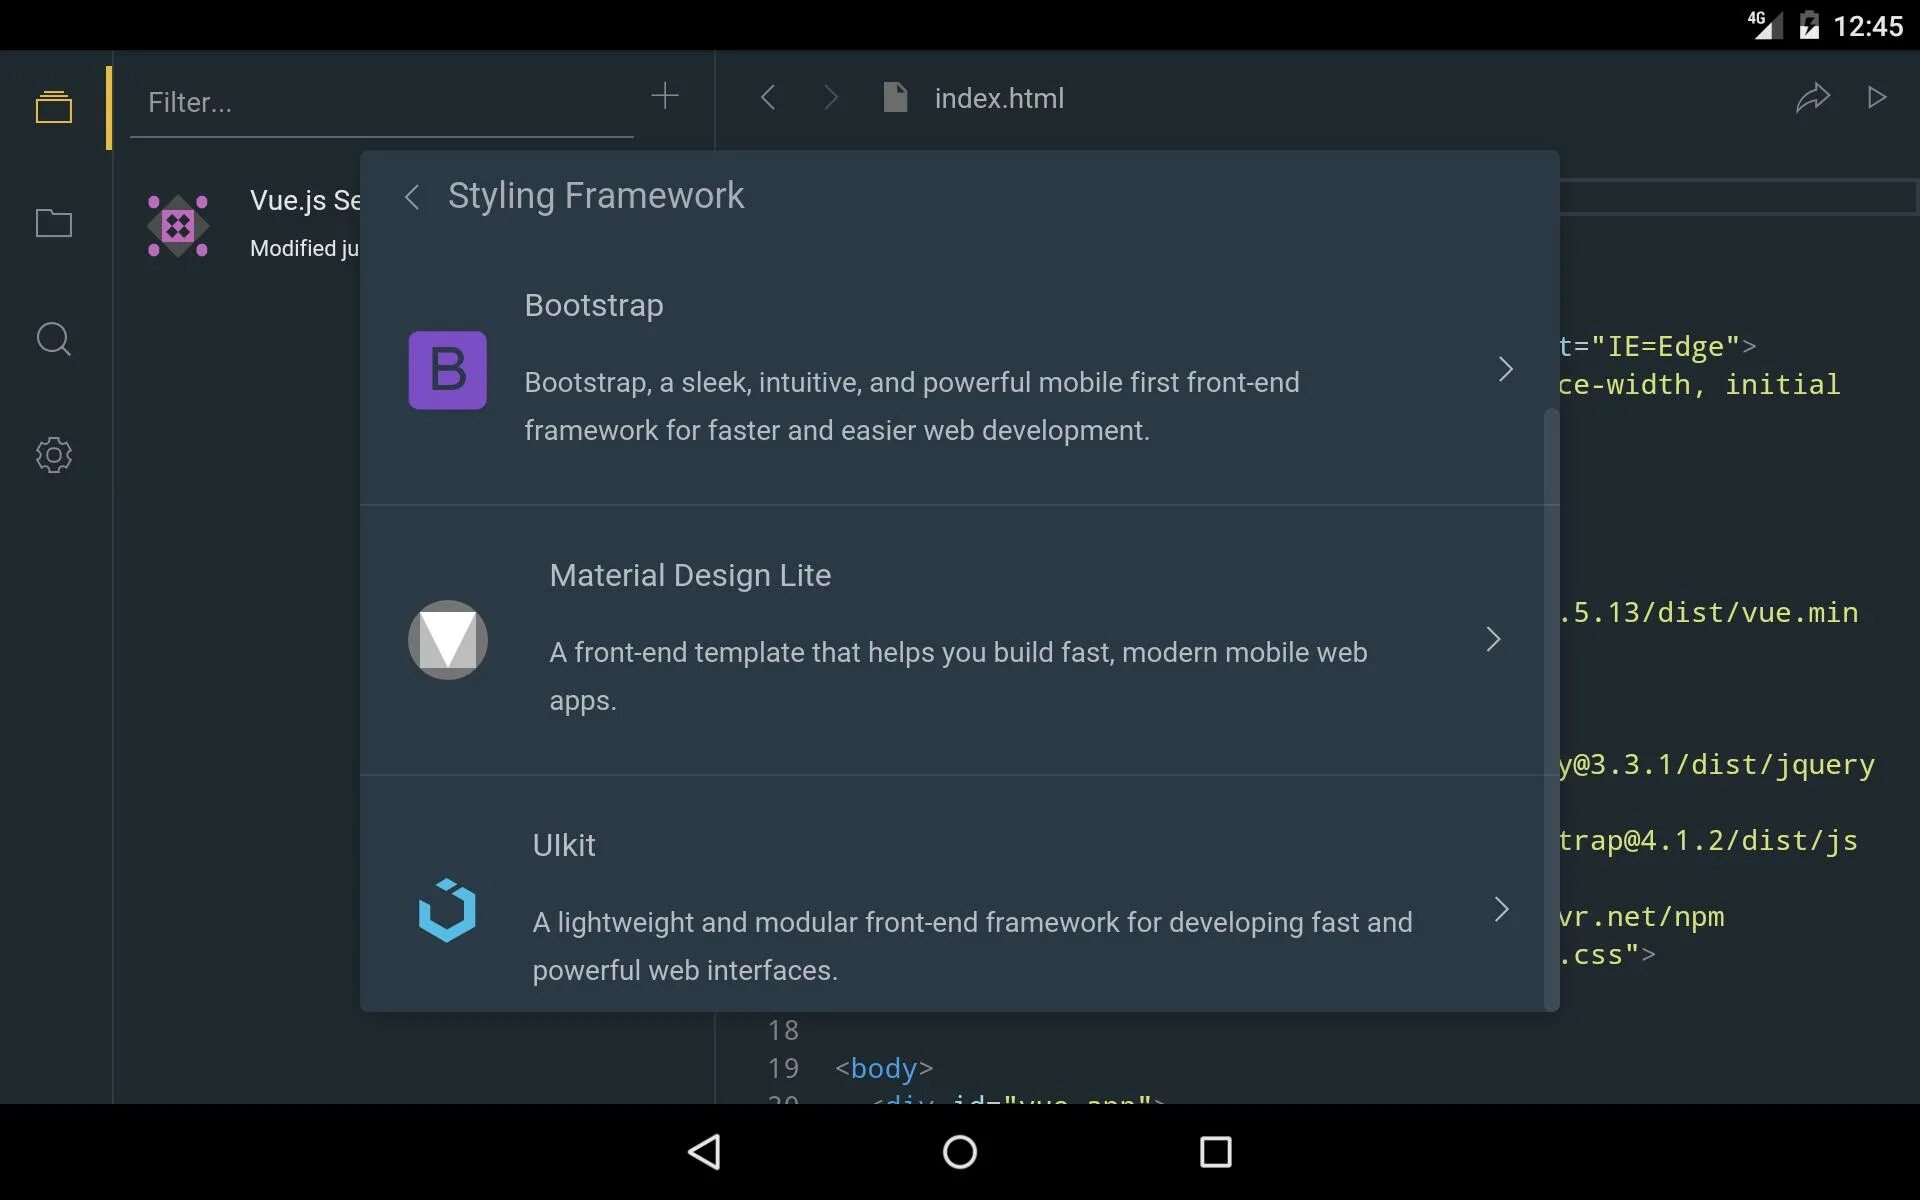Tap the plus icon to add project
1920x1200 pixels.
coord(664,96)
